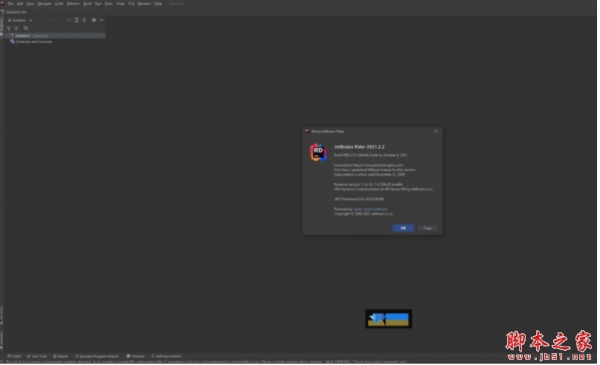Click the Rider RD logo in About dialog
600x365 pixels.
[x=318, y=153]
